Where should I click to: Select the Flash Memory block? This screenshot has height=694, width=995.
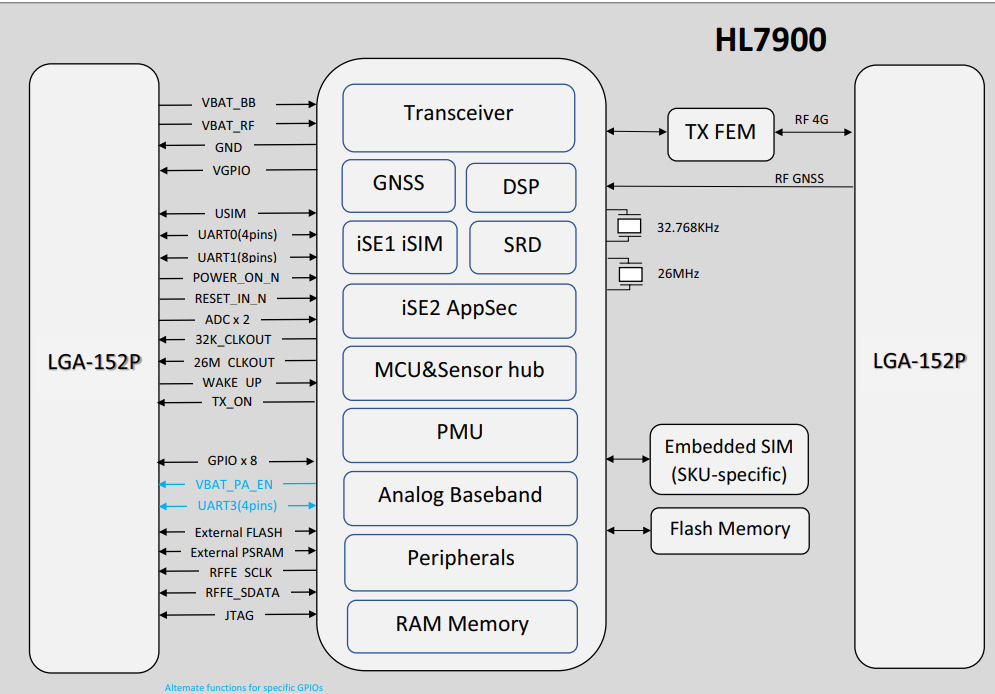[x=730, y=530]
